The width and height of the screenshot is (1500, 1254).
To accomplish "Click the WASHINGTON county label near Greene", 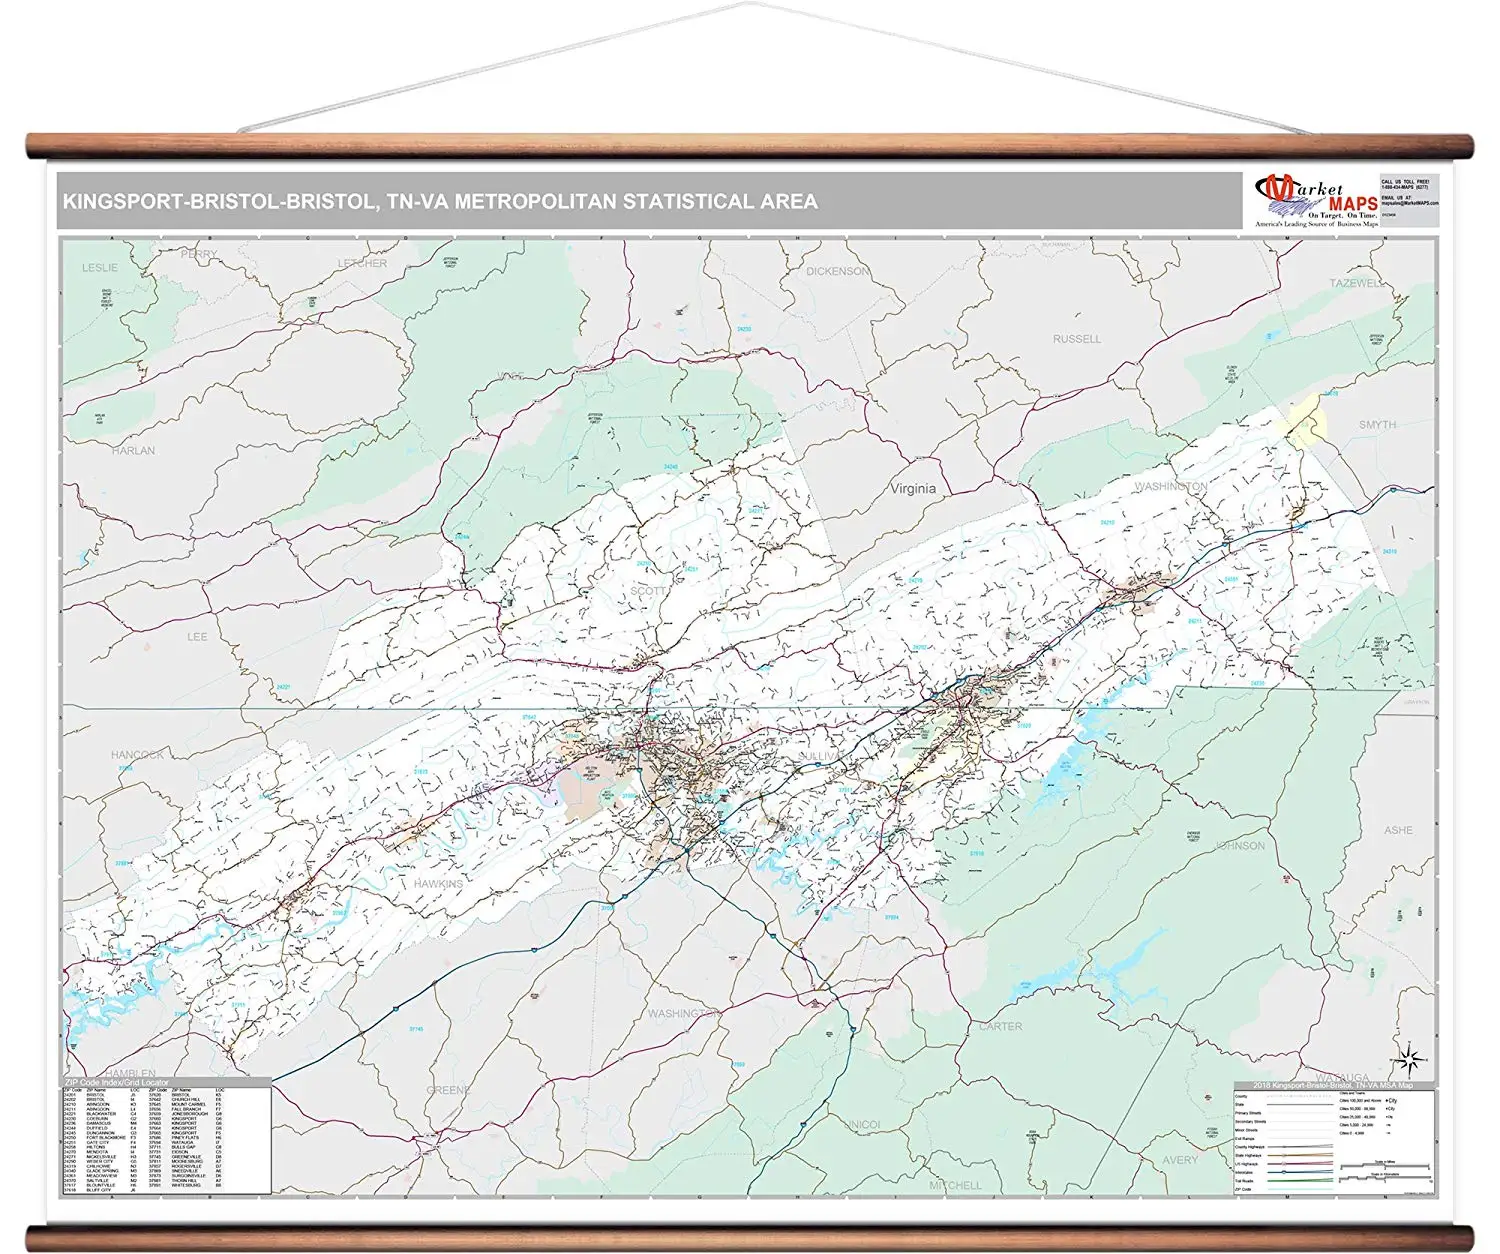I will (x=683, y=1013).
